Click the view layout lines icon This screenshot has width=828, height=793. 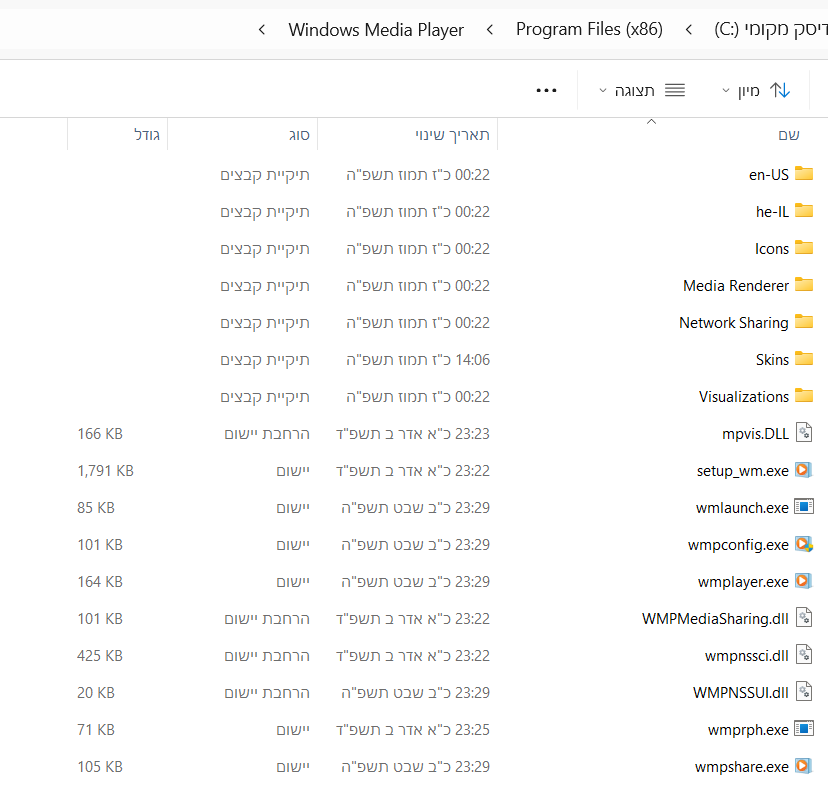[675, 90]
